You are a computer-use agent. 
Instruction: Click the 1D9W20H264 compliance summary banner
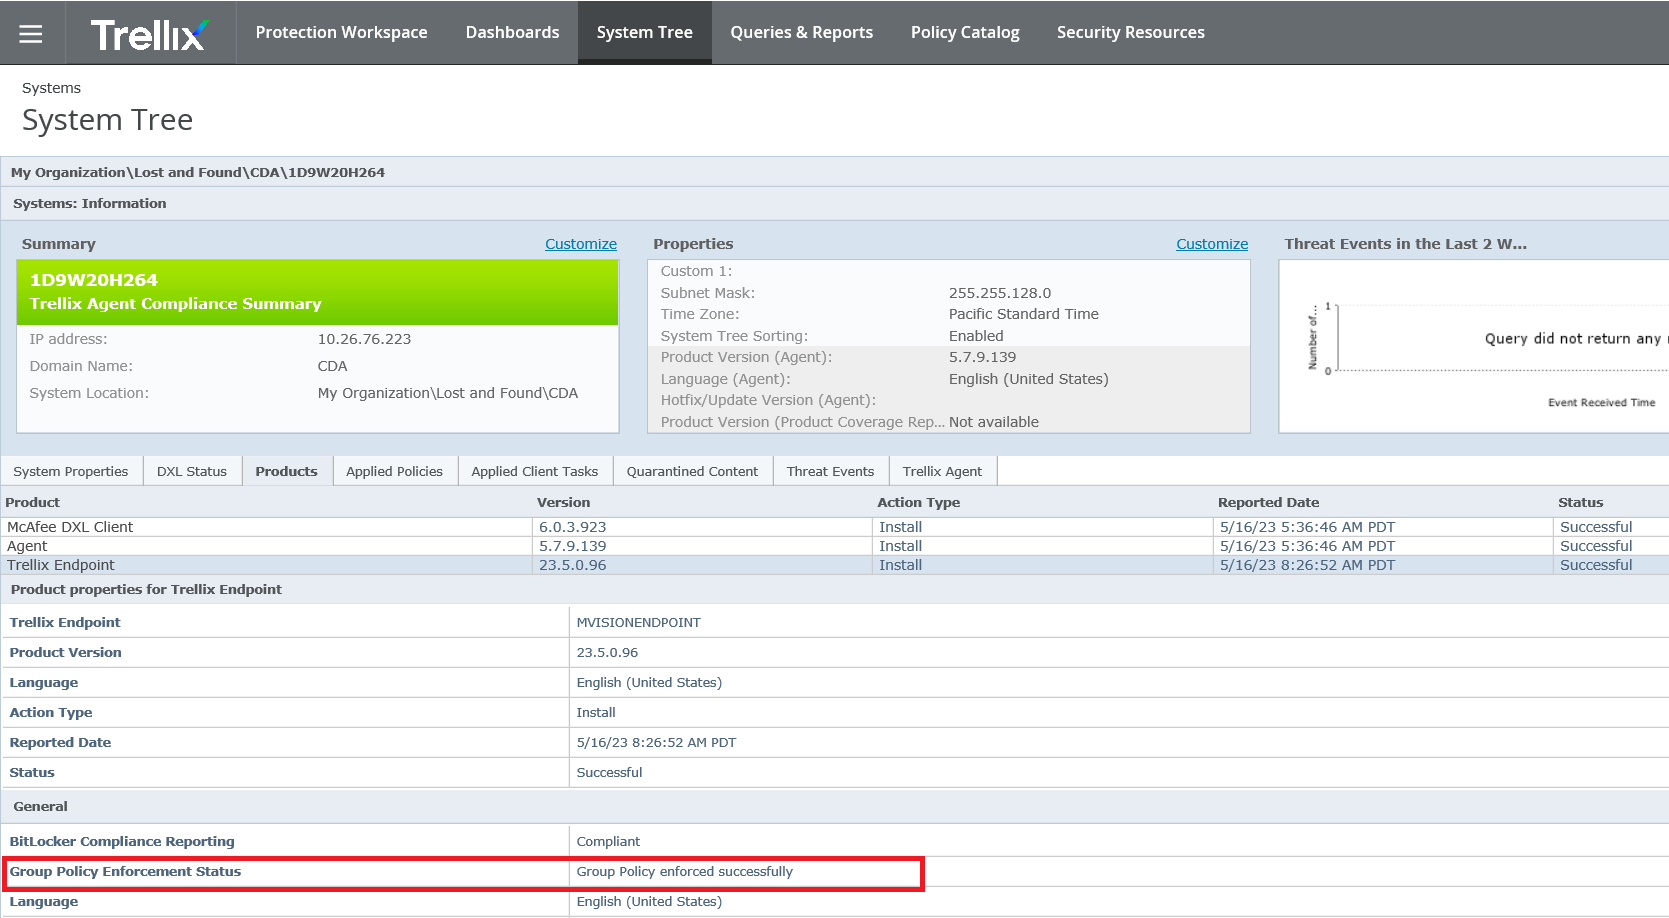(x=318, y=292)
